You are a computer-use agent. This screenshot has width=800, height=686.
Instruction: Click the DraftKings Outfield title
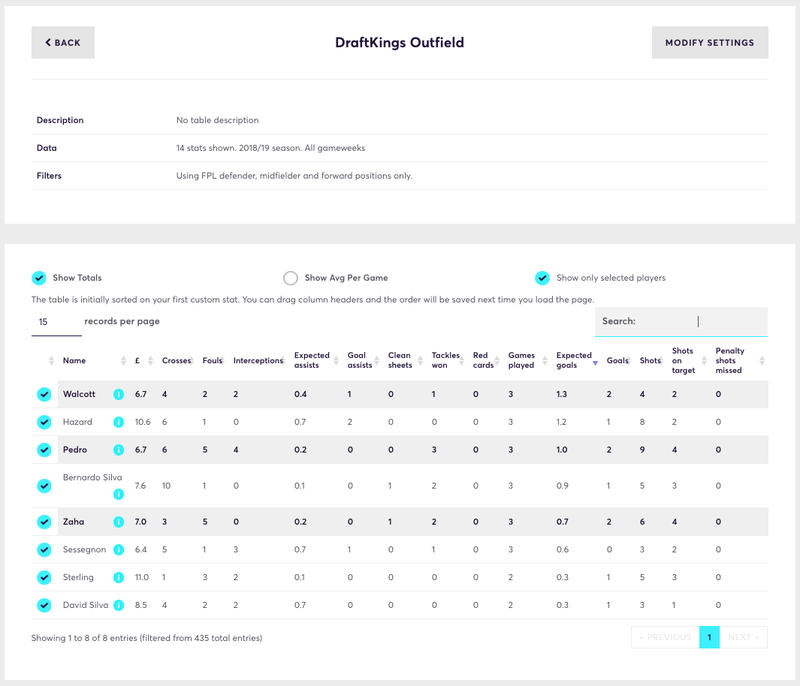399,42
